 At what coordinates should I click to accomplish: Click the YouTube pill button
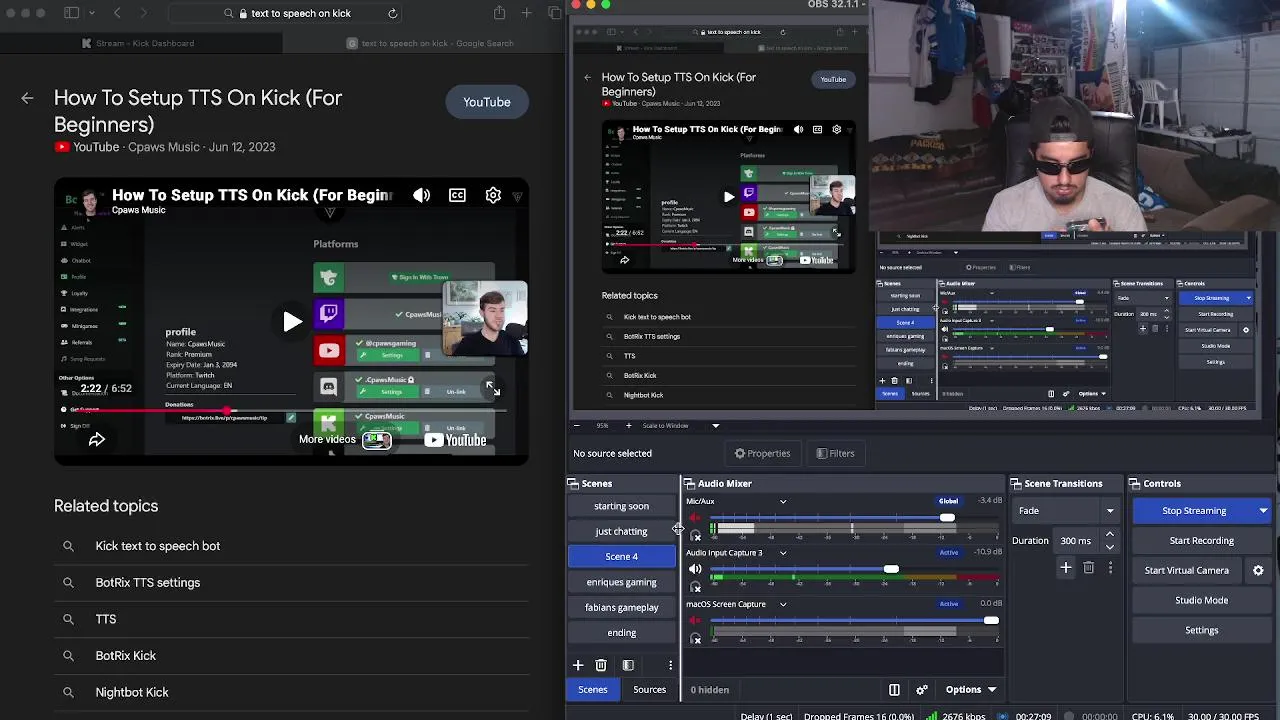[487, 102]
